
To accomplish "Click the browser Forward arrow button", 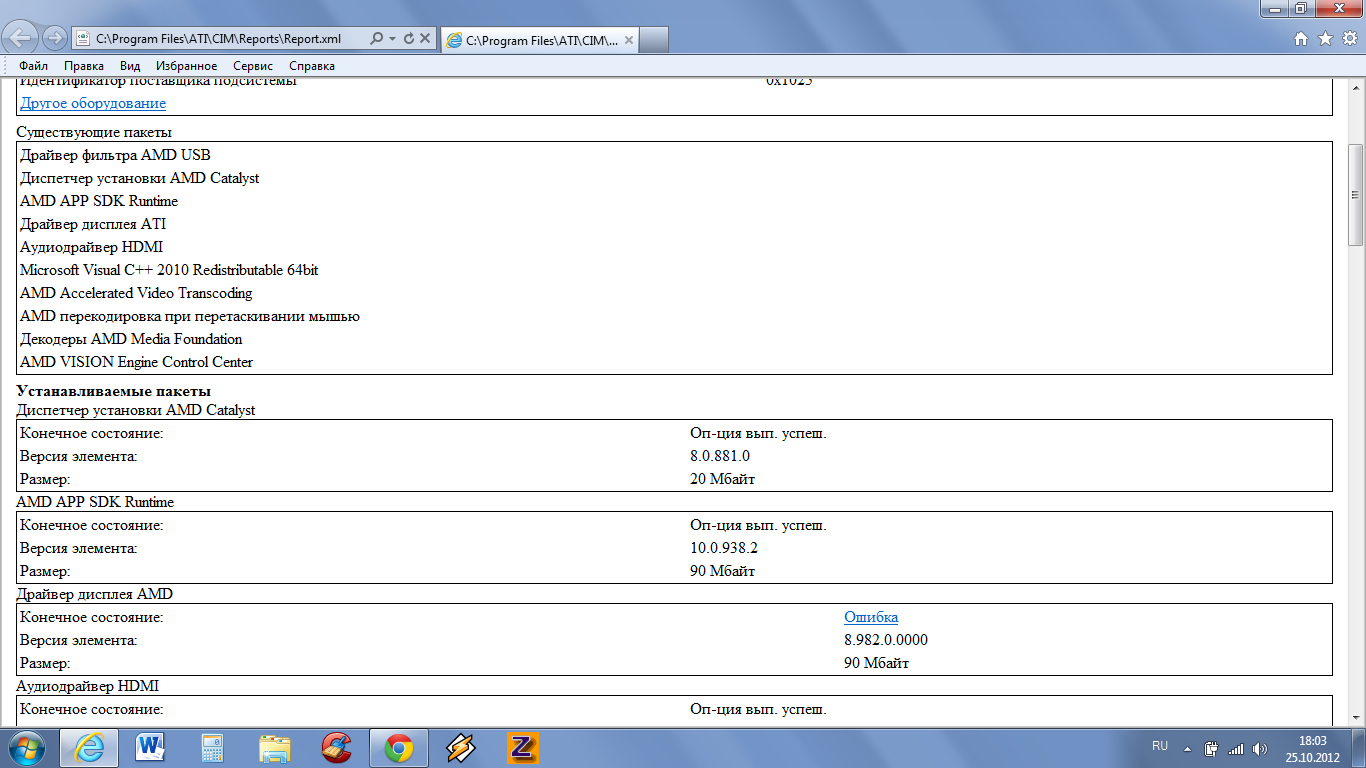I will coord(55,38).
